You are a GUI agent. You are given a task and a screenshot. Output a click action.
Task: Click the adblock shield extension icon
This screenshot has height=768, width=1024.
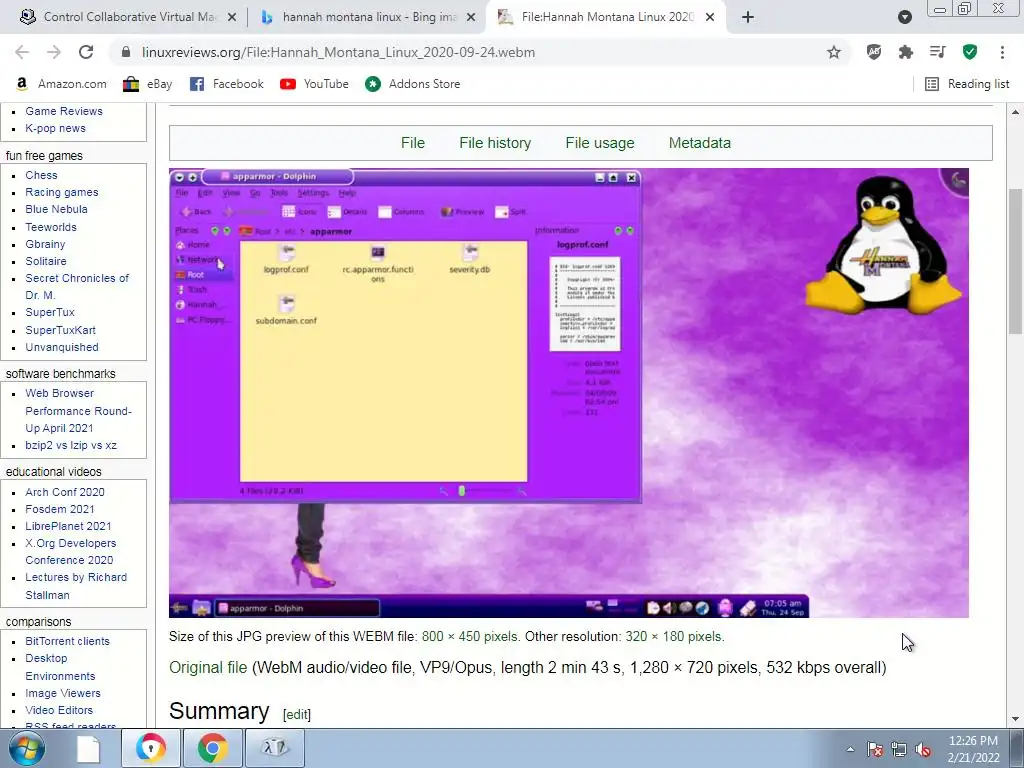click(x=874, y=52)
